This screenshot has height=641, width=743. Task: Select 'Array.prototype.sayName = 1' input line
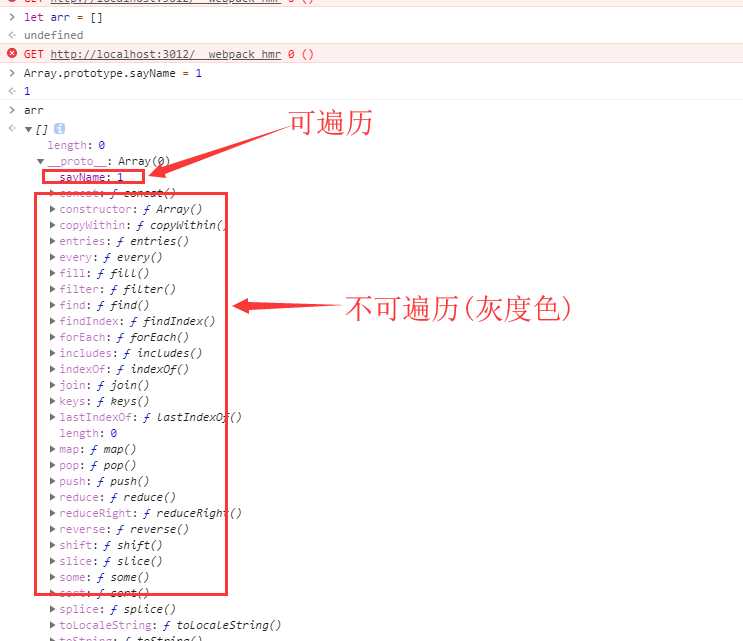(x=113, y=73)
